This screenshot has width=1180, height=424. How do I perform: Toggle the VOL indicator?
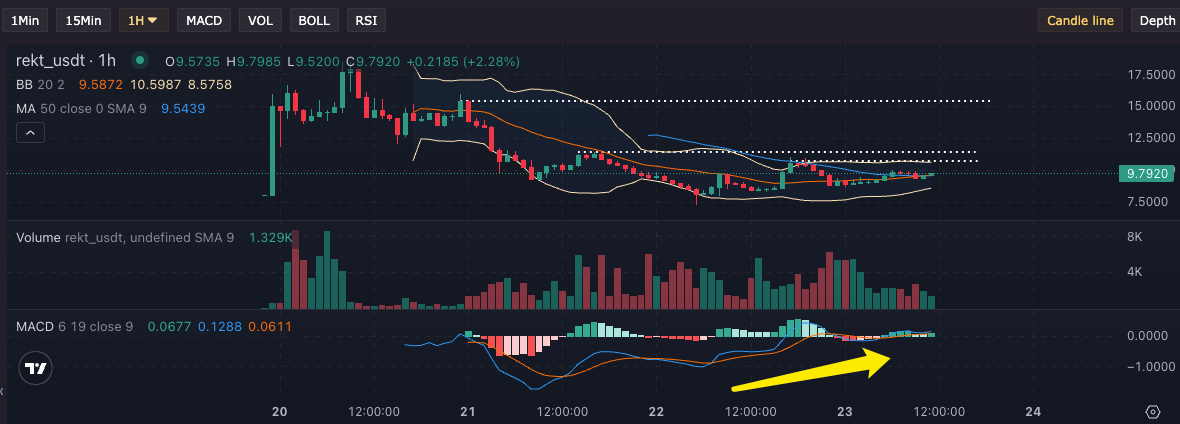(x=260, y=20)
